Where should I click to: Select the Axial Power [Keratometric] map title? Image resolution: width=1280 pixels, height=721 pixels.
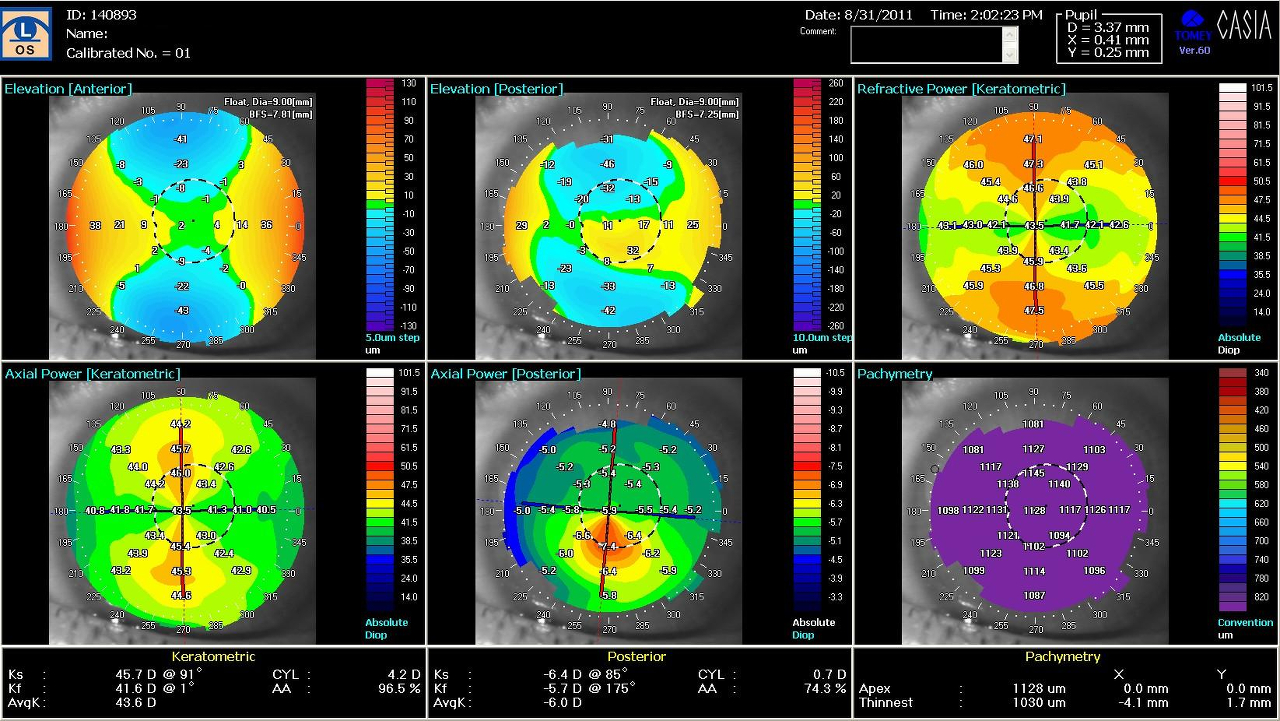click(92, 374)
